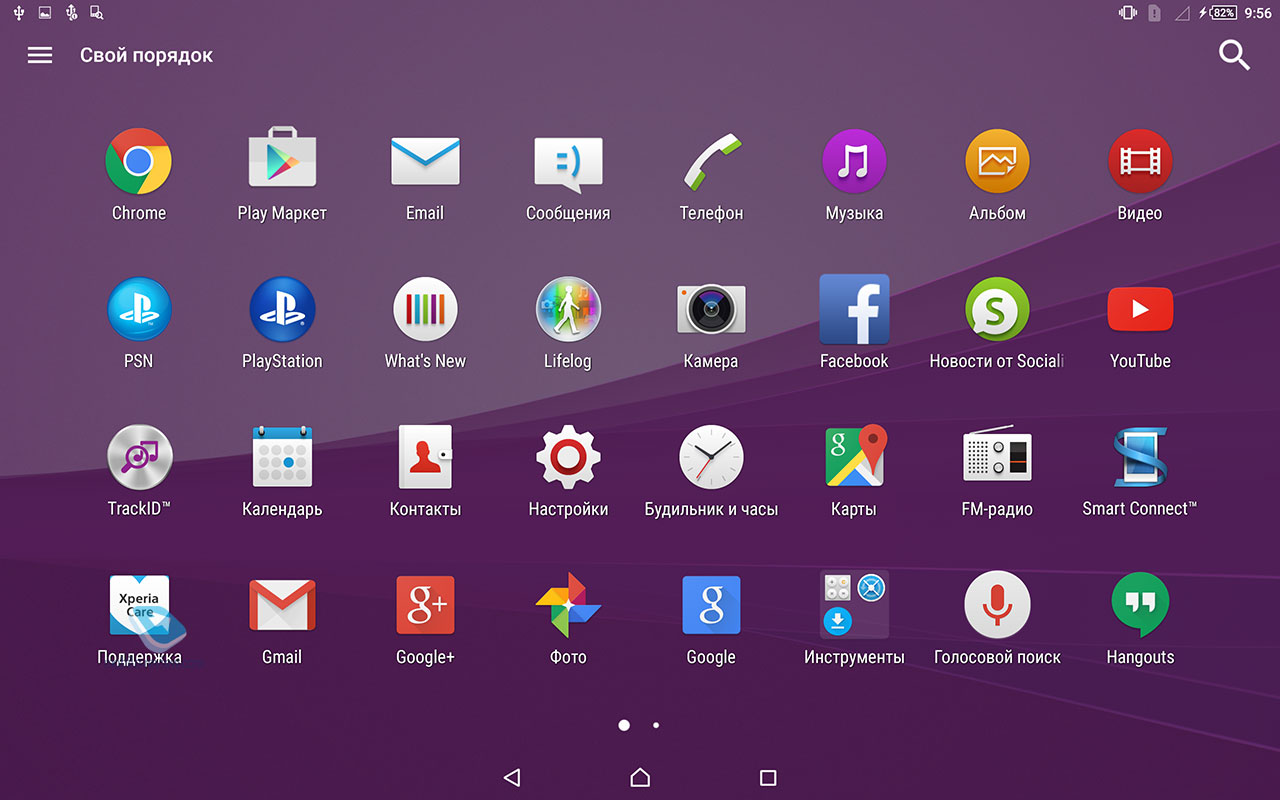Launch the Smart Connect app
Viewport: 1280px width, 800px height.
click(x=1140, y=457)
